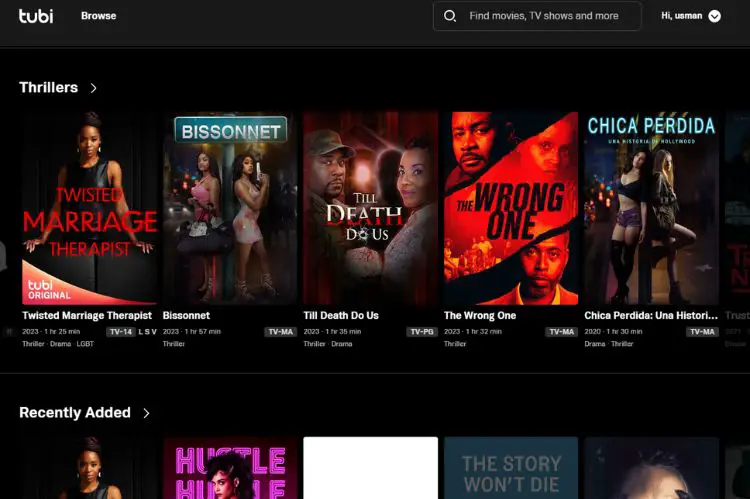Click the Tubi Original badge on the poster

(x=49, y=289)
